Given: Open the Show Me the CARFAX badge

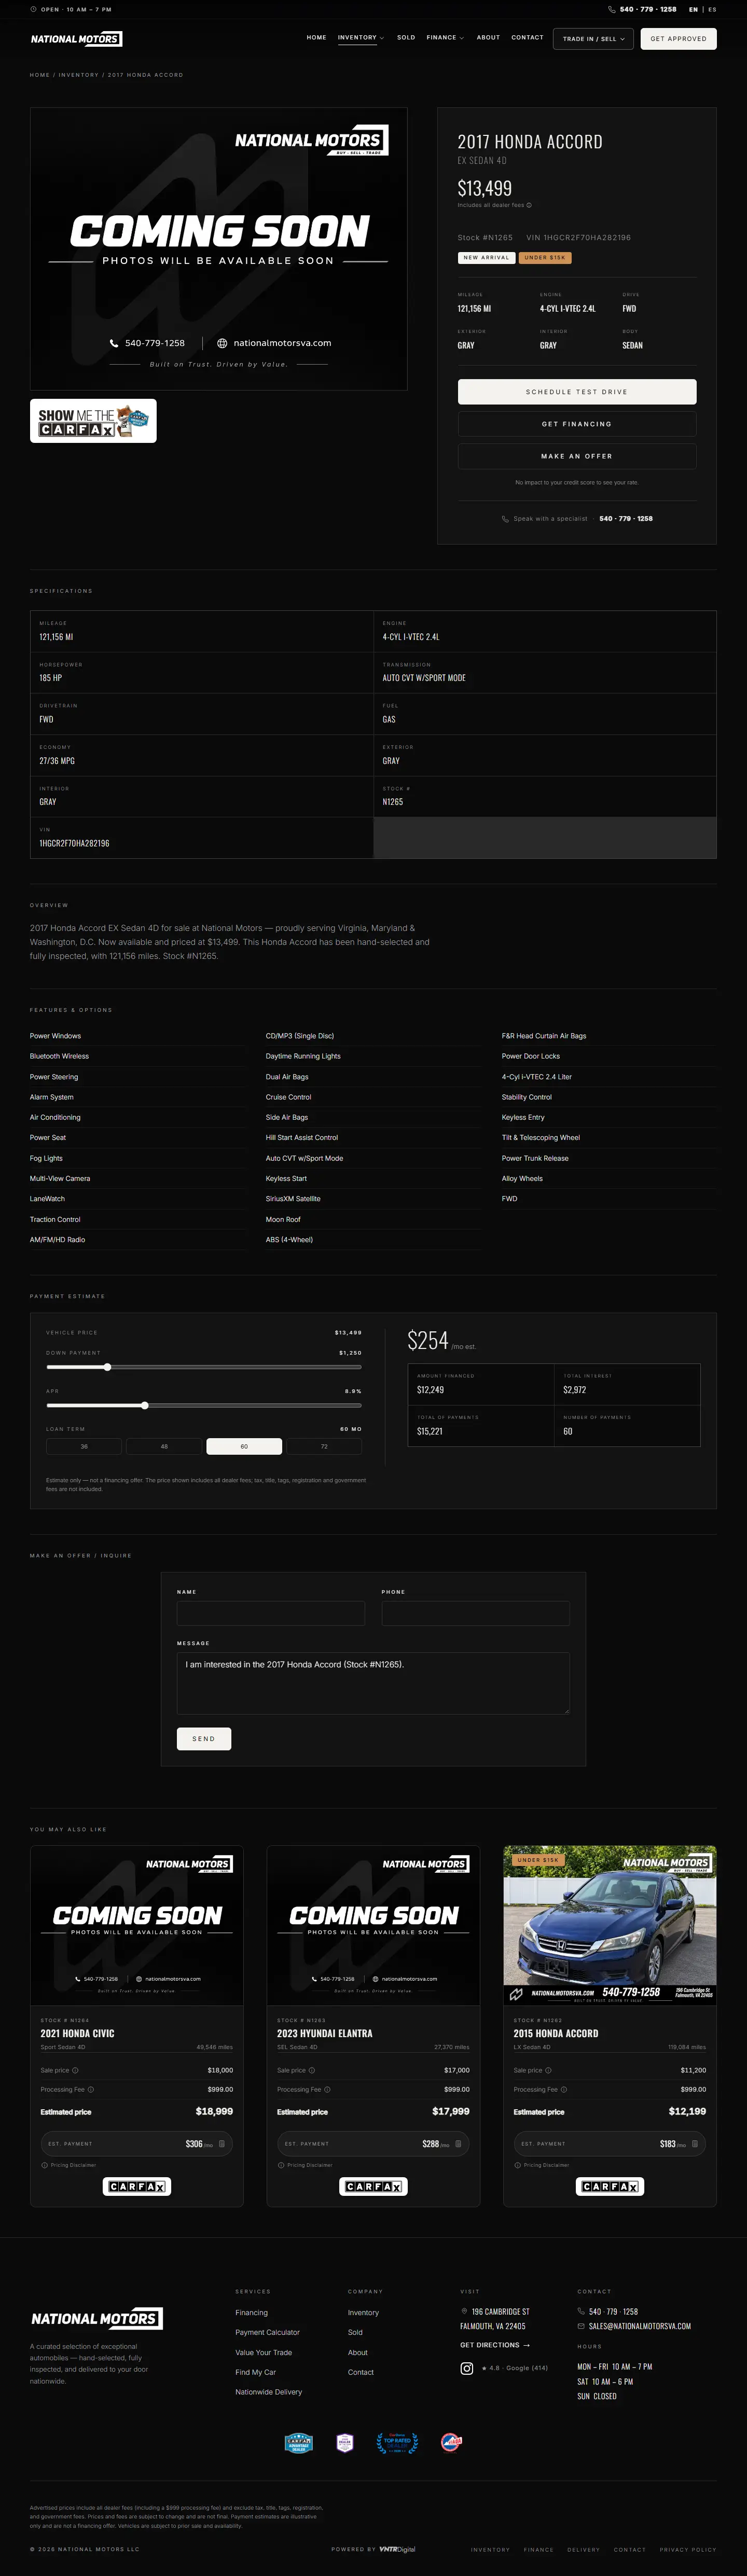Looking at the screenshot, I should coord(93,421).
